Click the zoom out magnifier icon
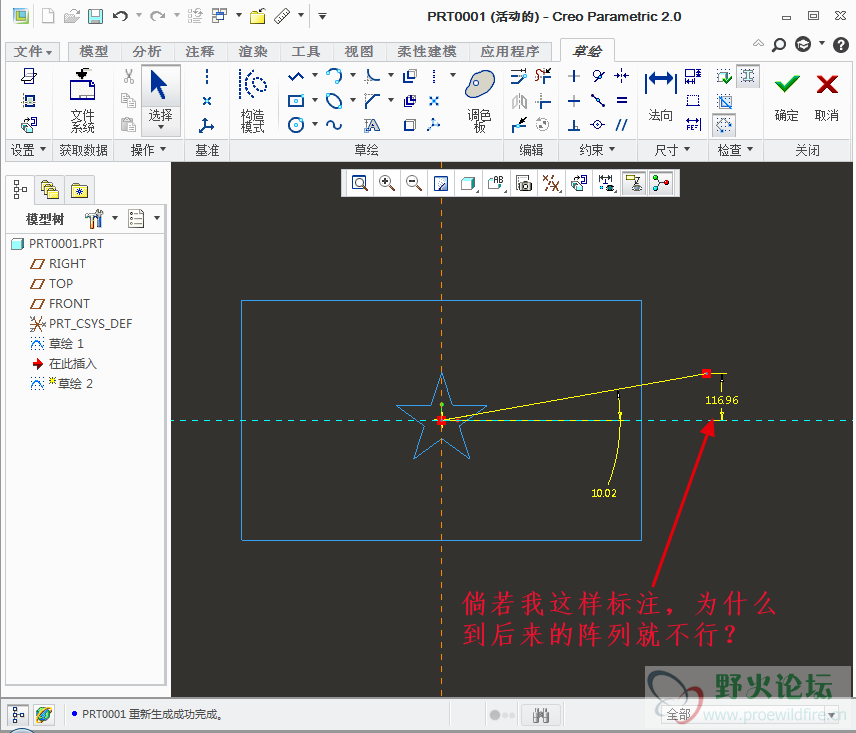 pyautogui.click(x=413, y=183)
